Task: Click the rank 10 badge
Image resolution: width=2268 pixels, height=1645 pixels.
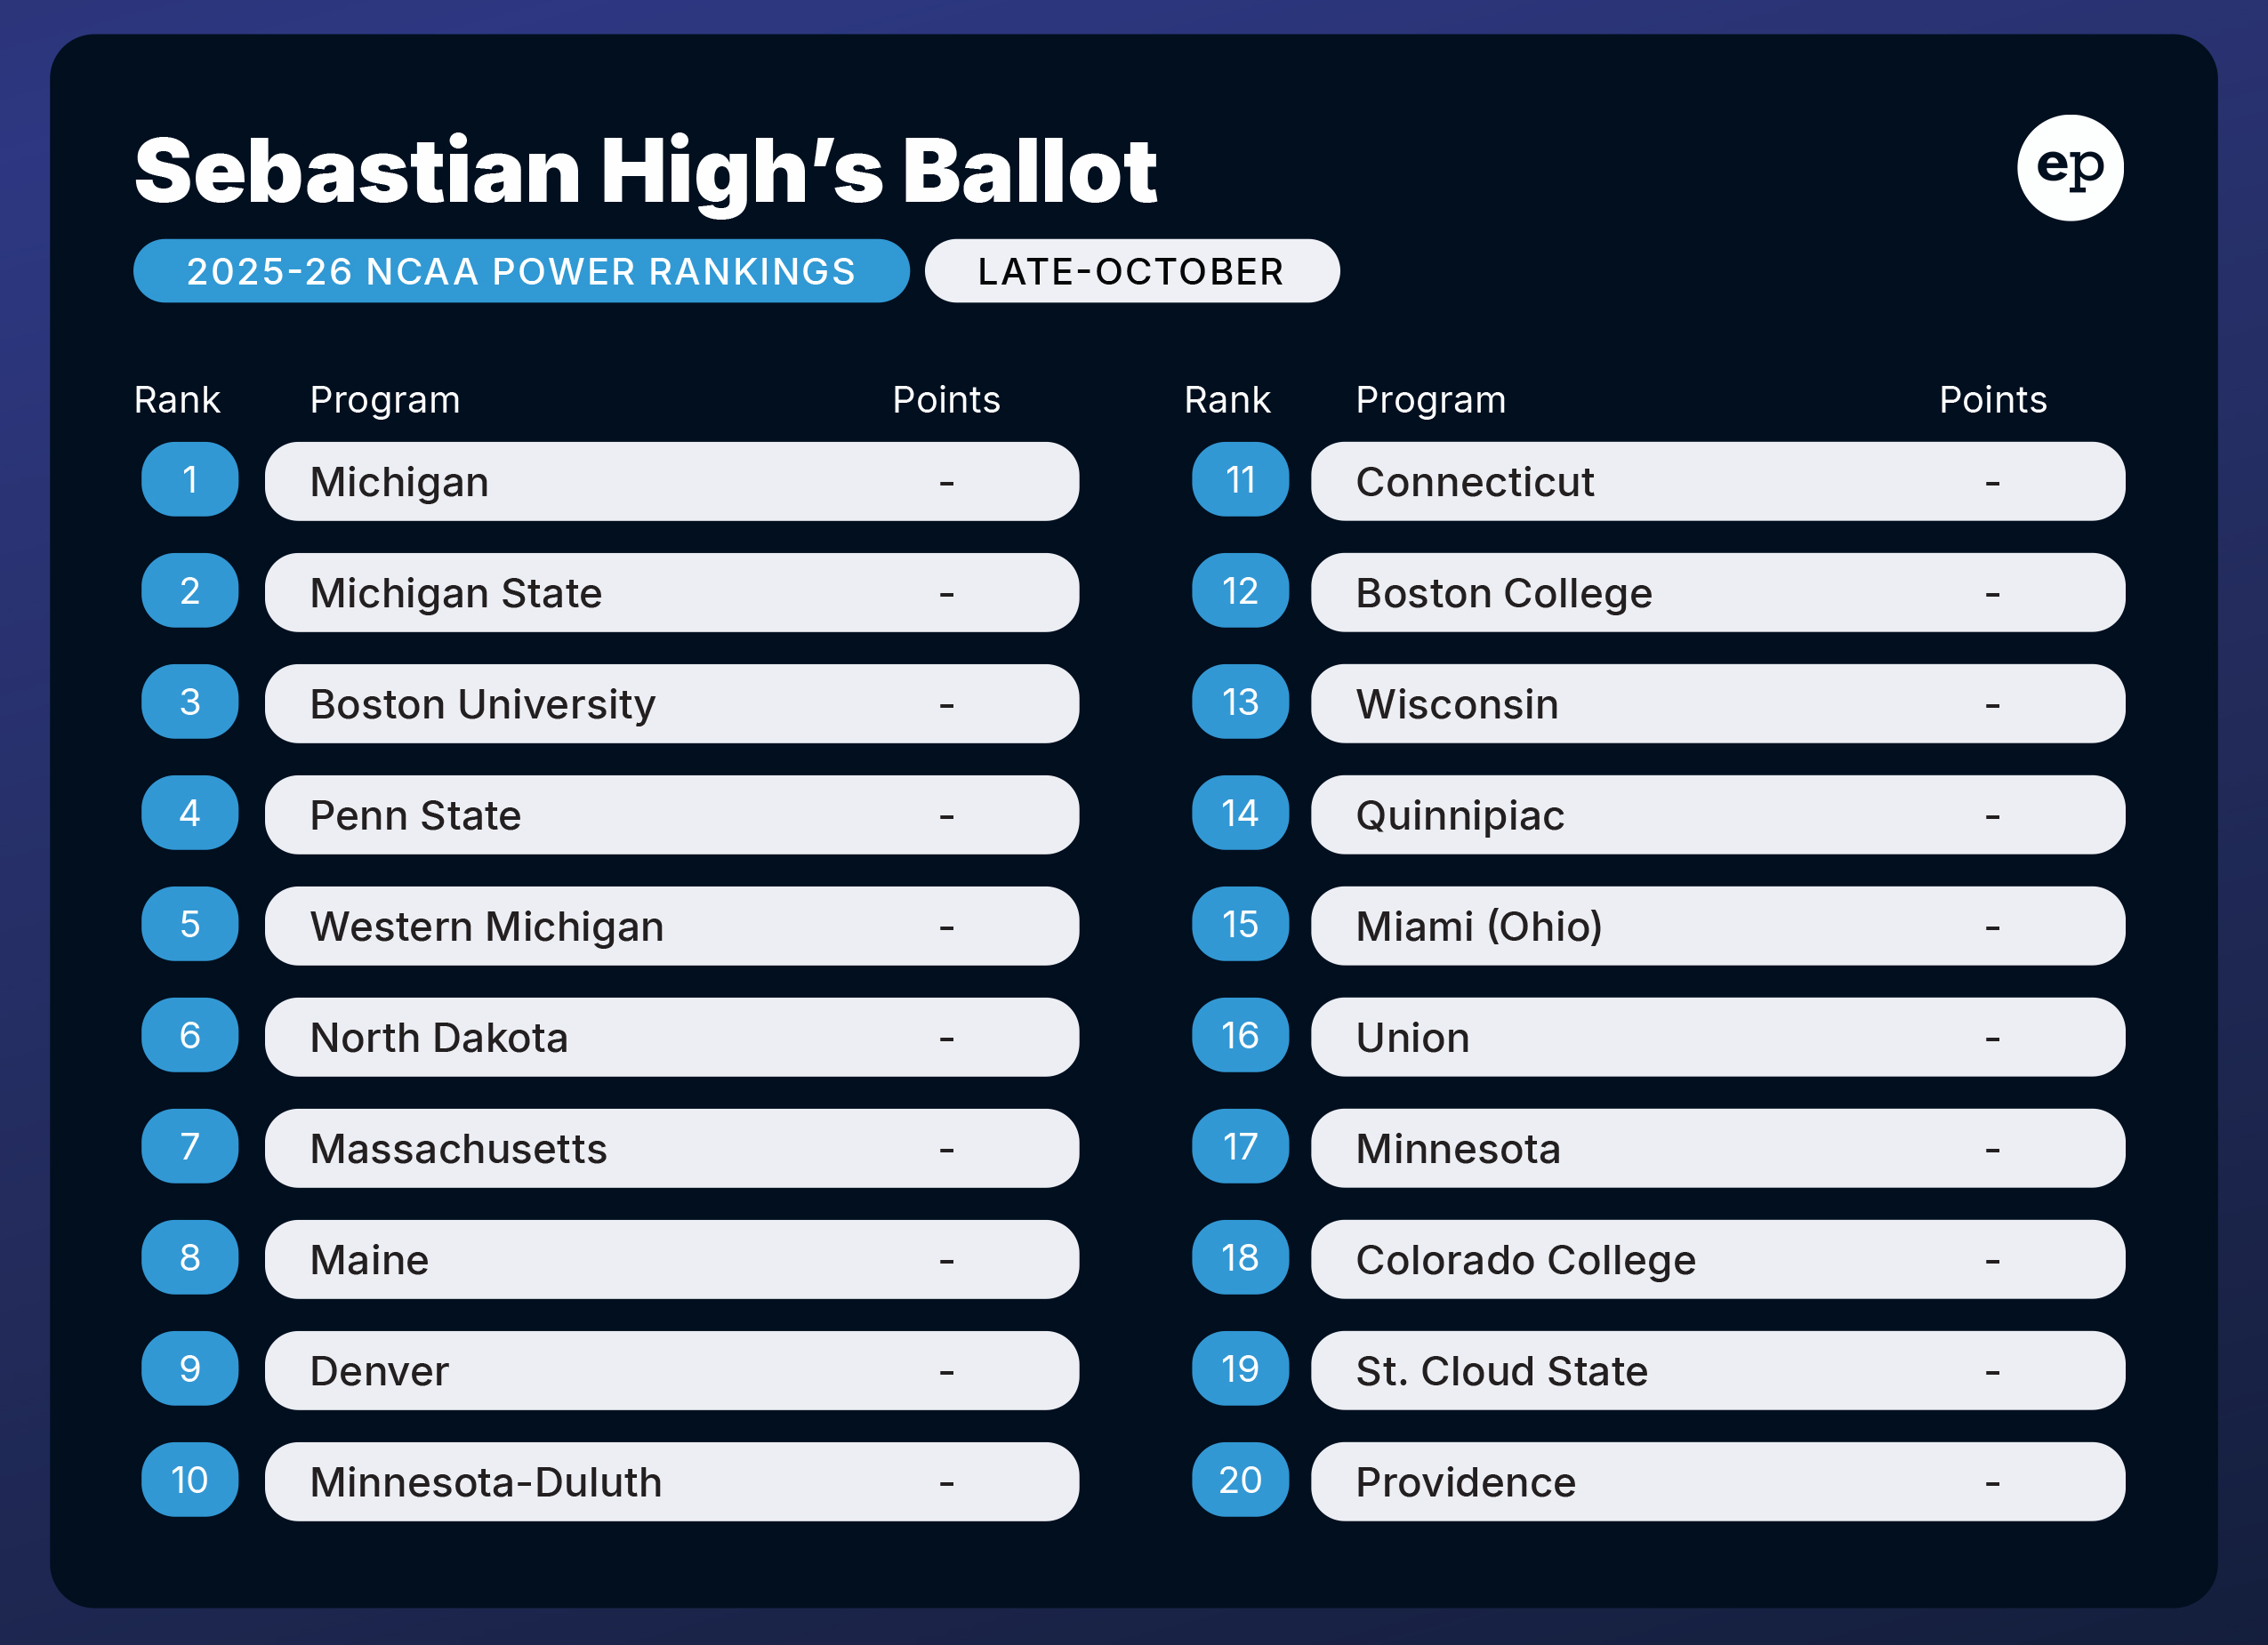Action: pyautogui.click(x=190, y=1479)
